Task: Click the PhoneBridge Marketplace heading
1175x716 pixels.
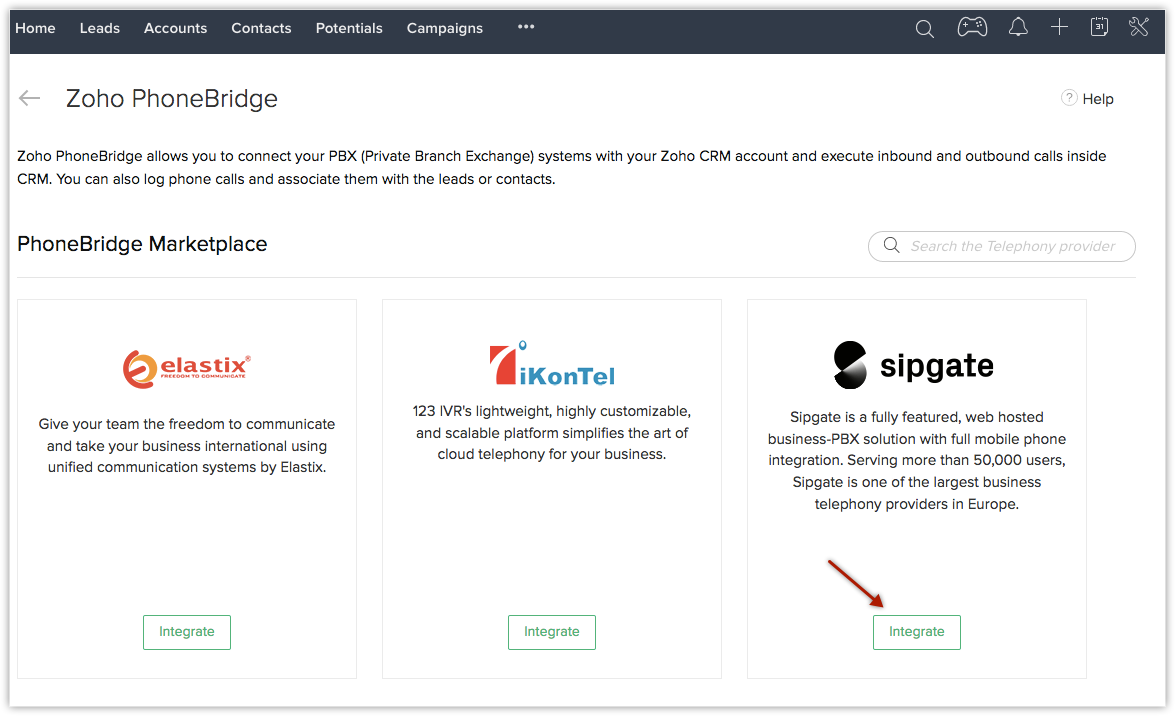Action: pos(142,244)
